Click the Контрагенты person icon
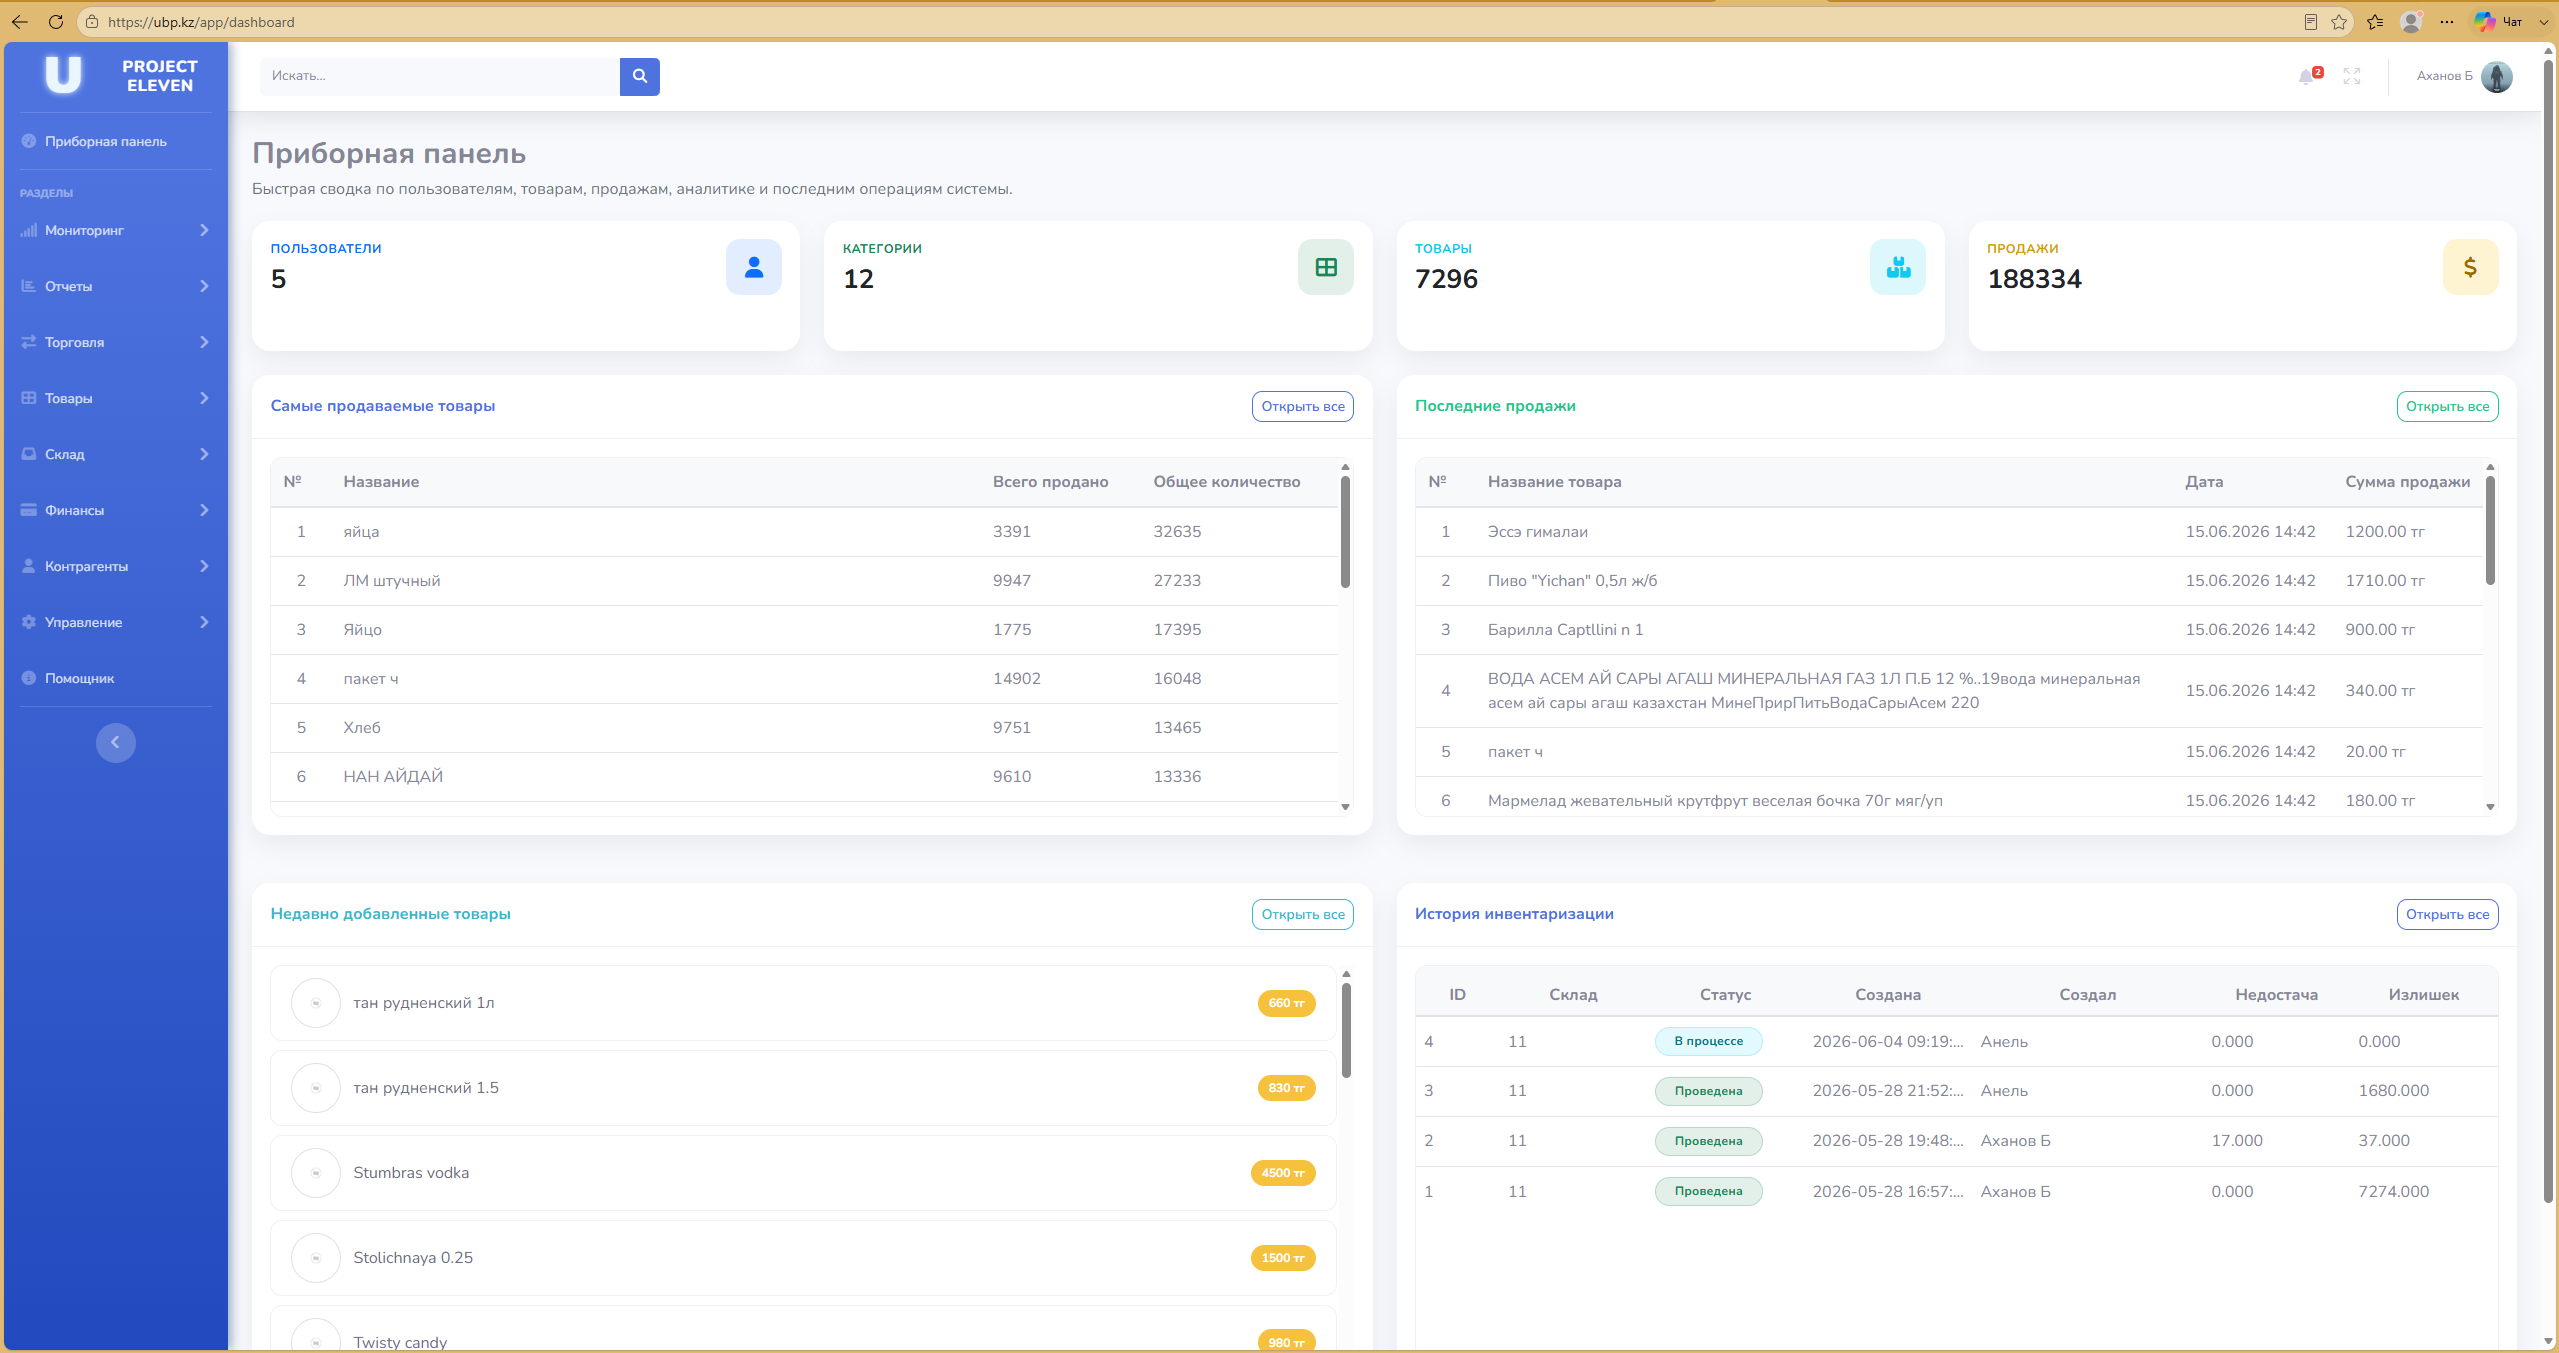 pyautogui.click(x=29, y=566)
